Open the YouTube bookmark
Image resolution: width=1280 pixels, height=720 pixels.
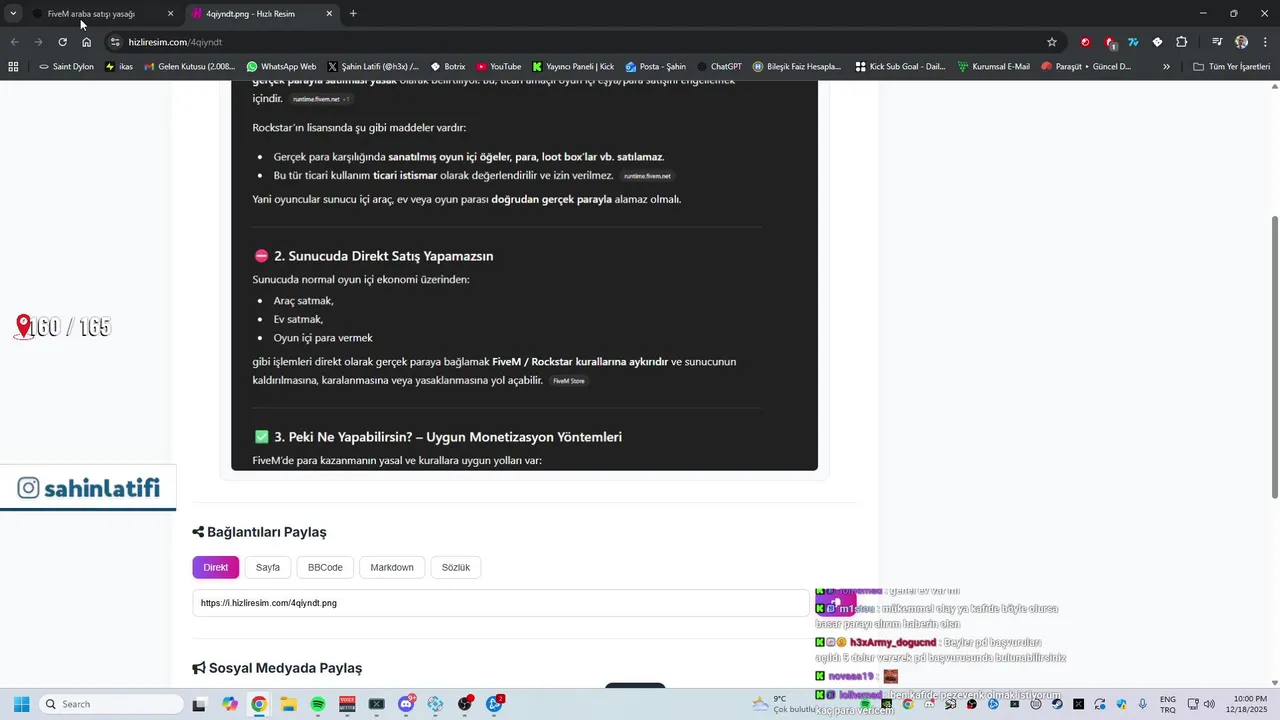(499, 67)
